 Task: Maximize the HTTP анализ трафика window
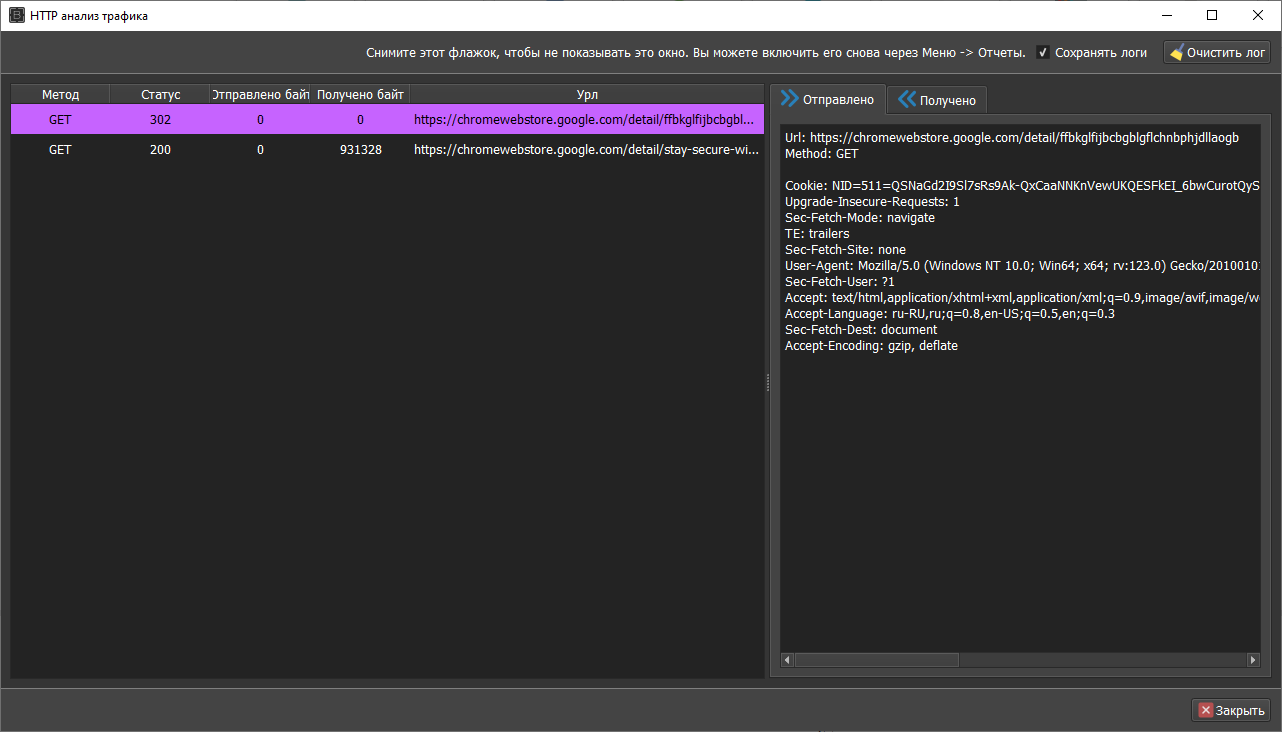(x=1212, y=15)
